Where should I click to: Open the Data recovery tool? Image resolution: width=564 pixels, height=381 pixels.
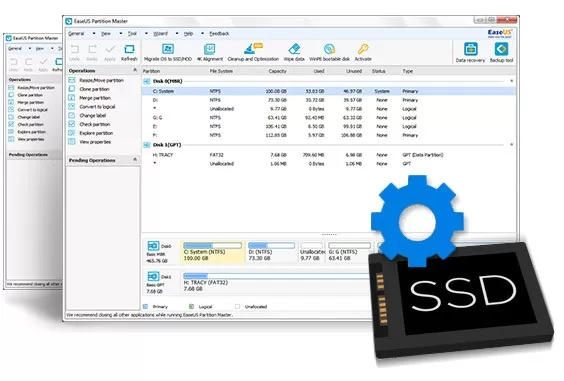coord(470,52)
